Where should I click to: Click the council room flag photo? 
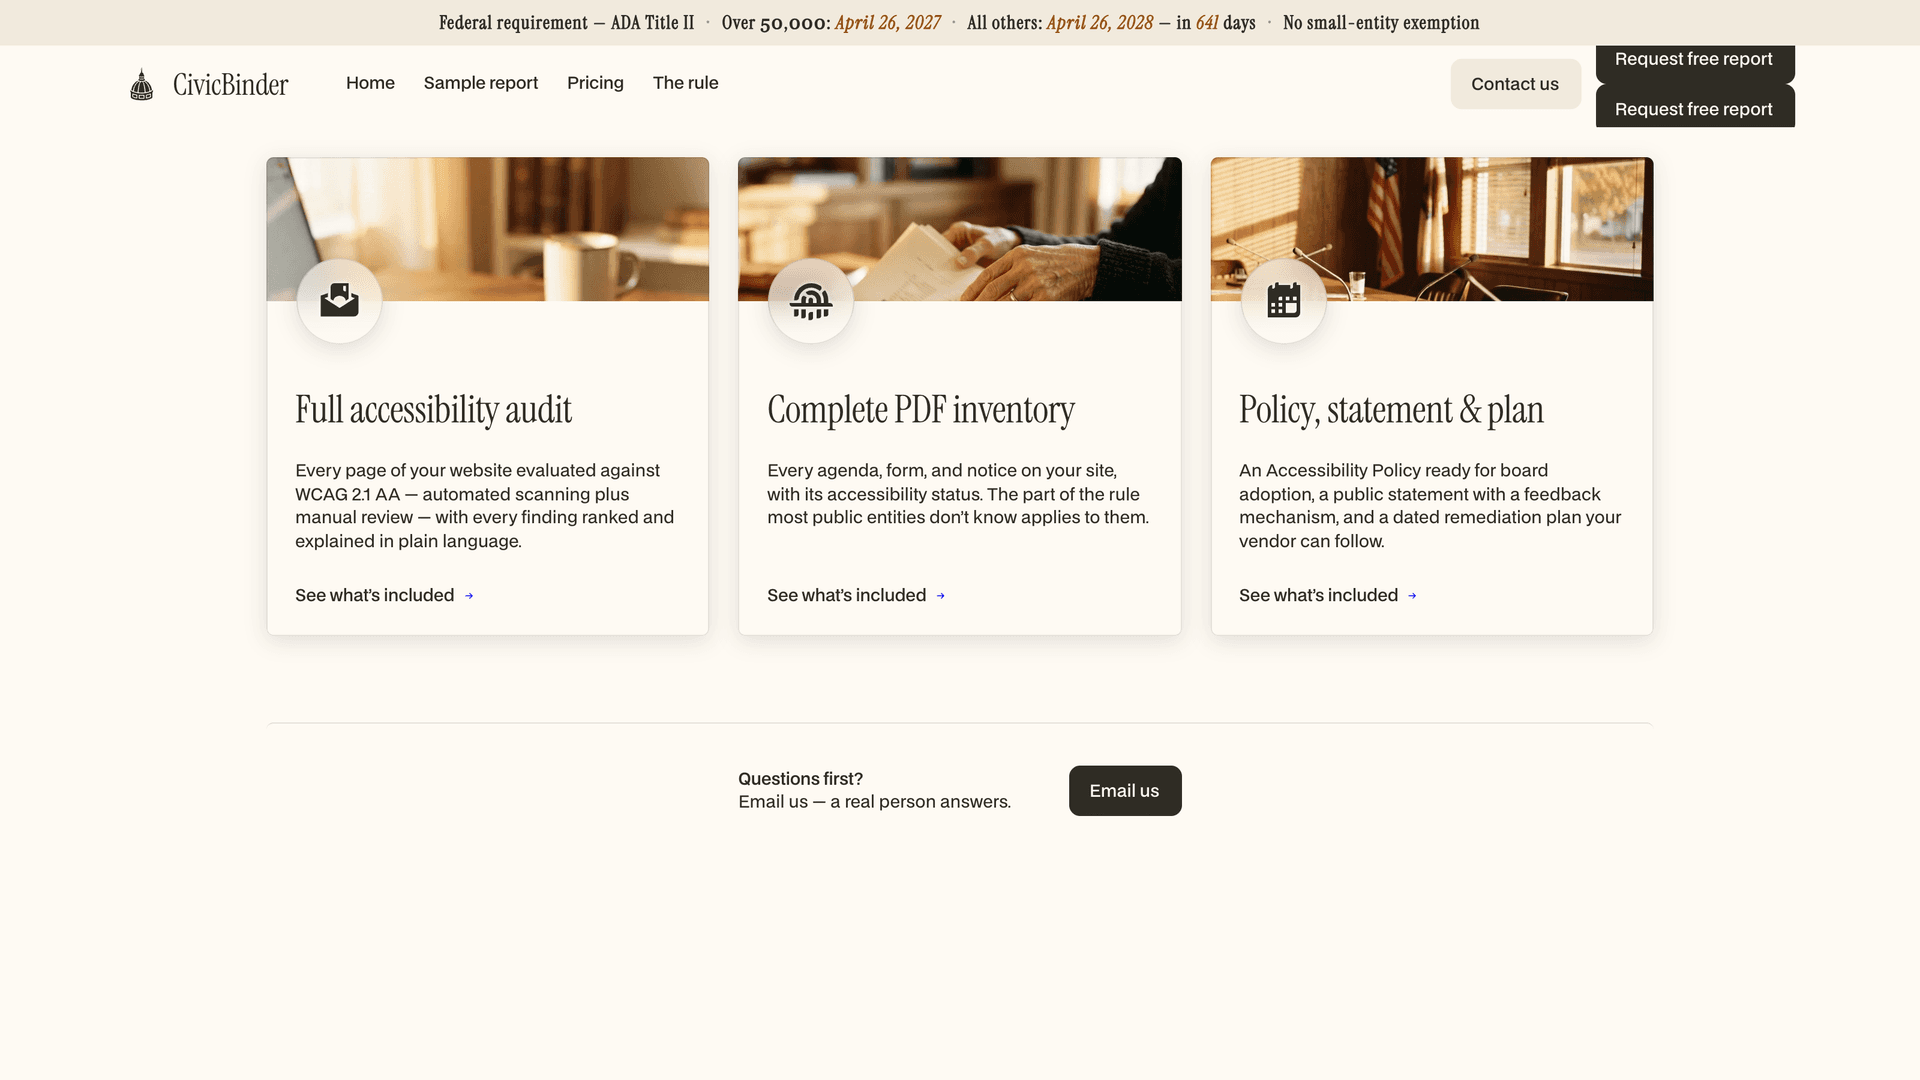1432,229
